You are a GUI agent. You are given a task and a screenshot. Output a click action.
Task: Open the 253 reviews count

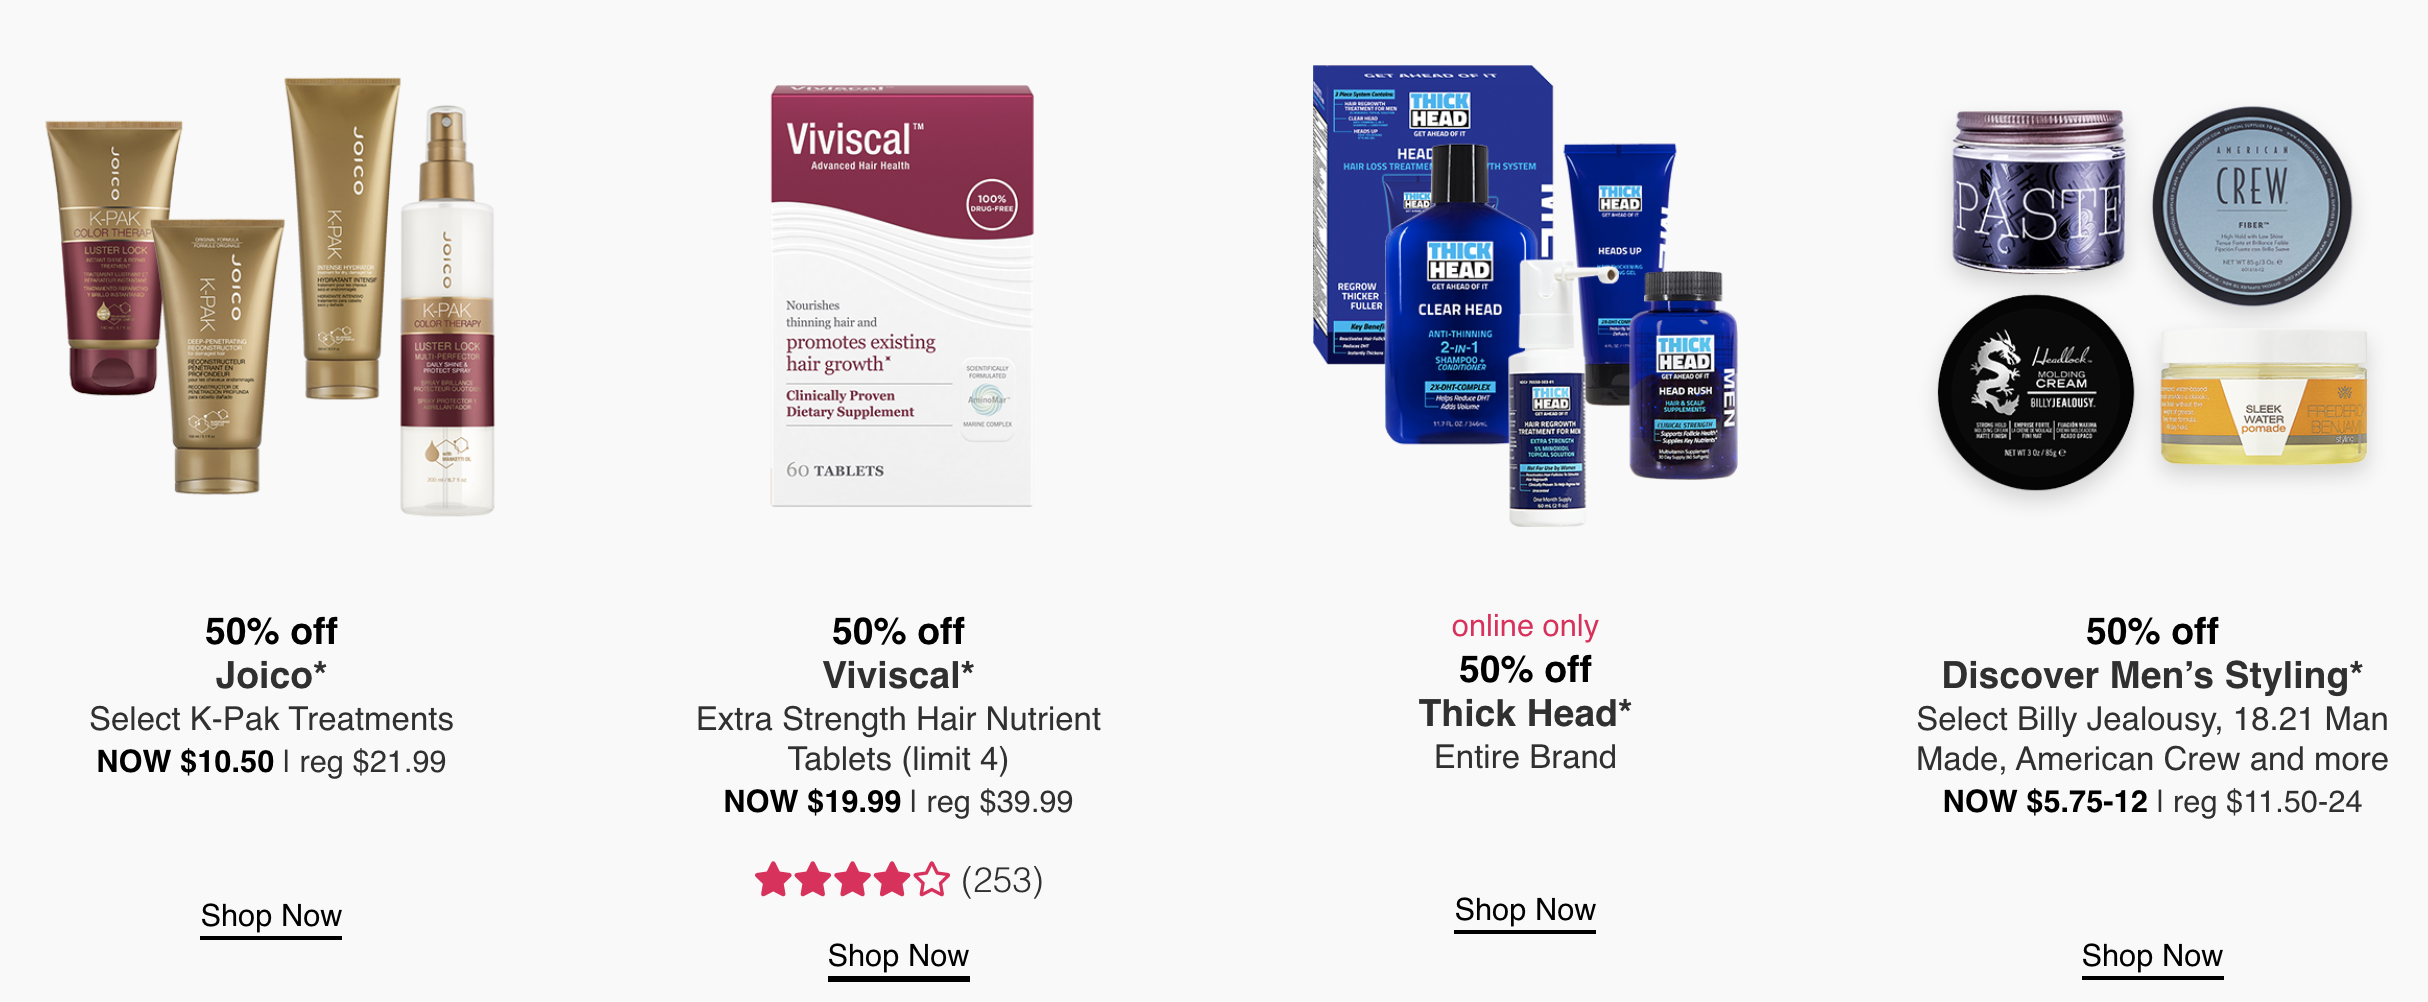1002,880
